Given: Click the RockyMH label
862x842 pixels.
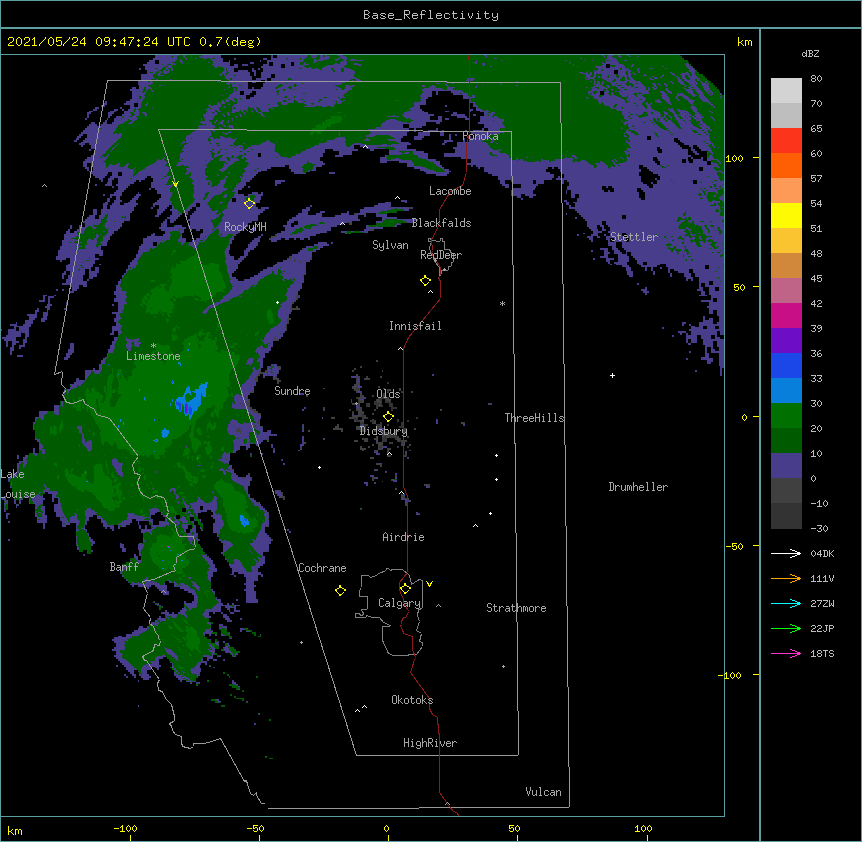Looking at the screenshot, I should click(245, 227).
